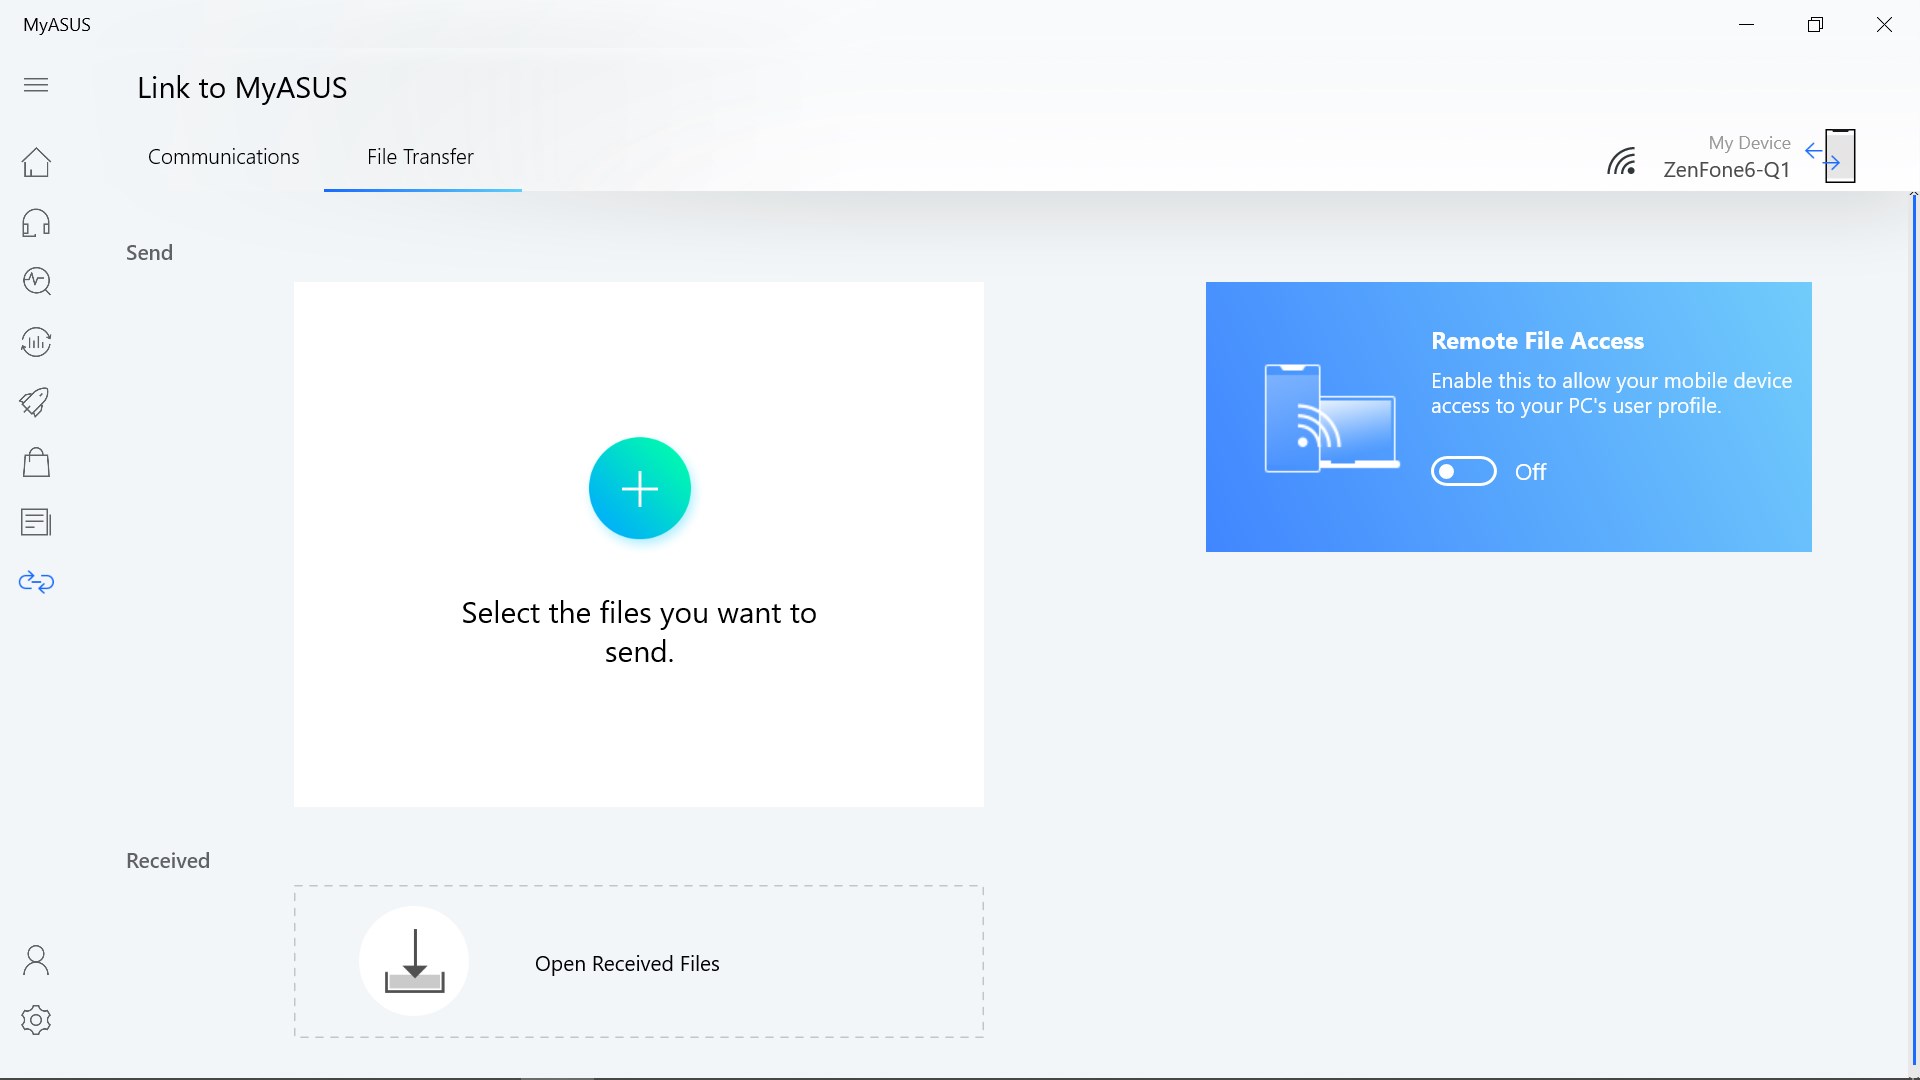Click the received files download icon
Viewport: 1920px width, 1080px height.
click(414, 961)
